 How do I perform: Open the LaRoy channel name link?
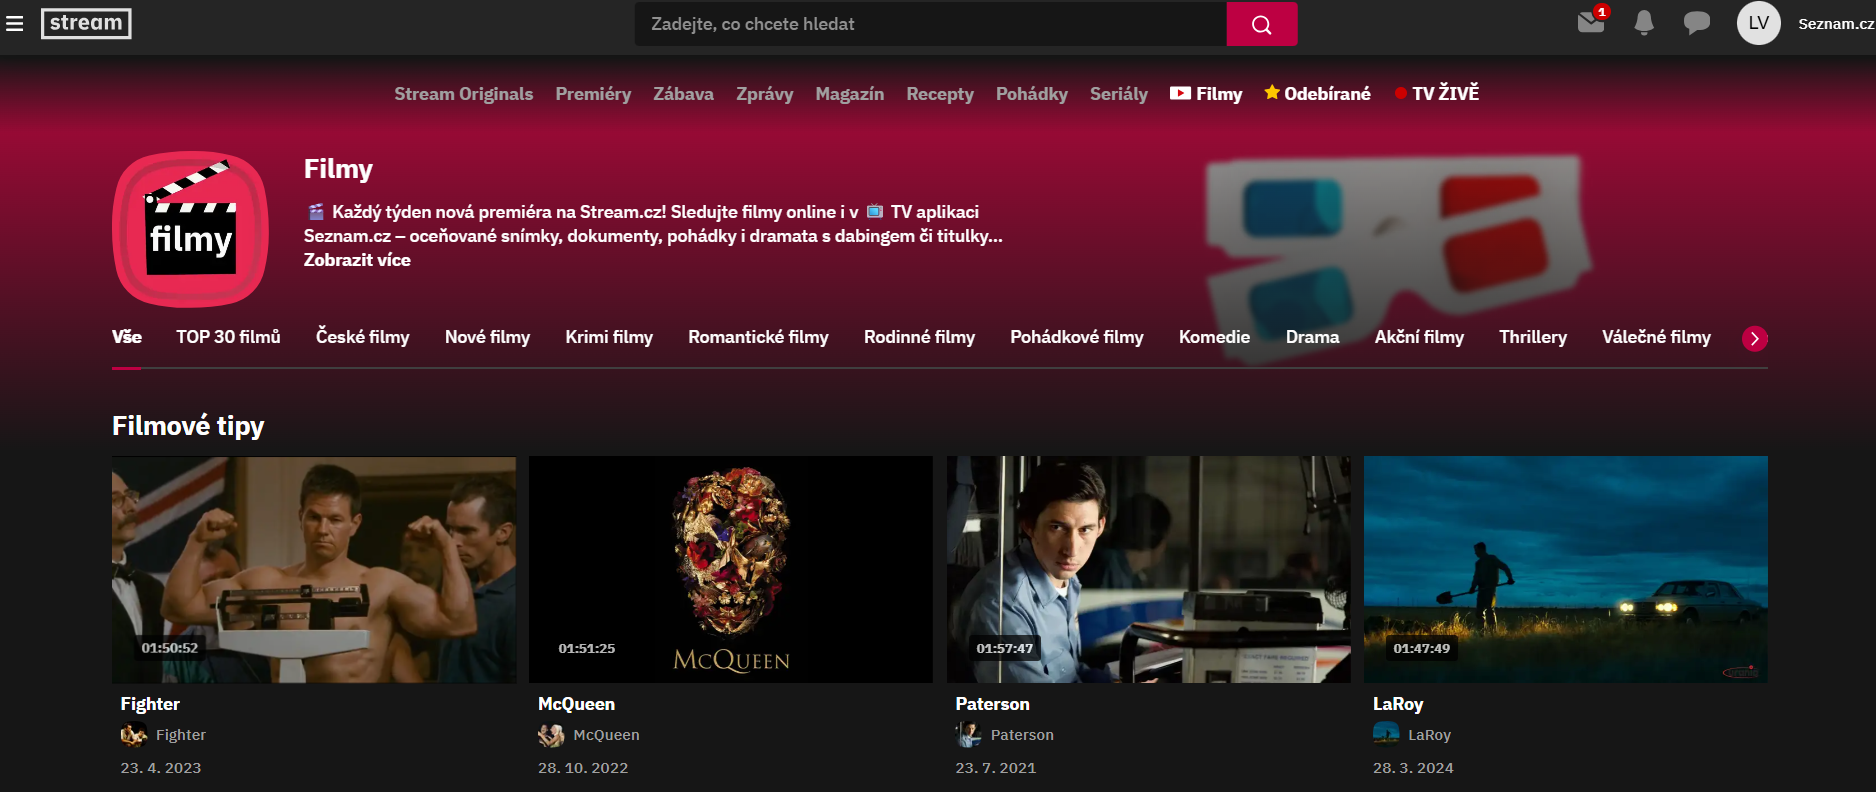pos(1429,735)
